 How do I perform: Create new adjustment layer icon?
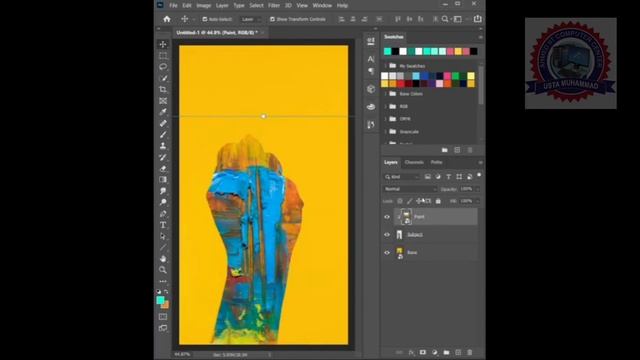[435, 352]
